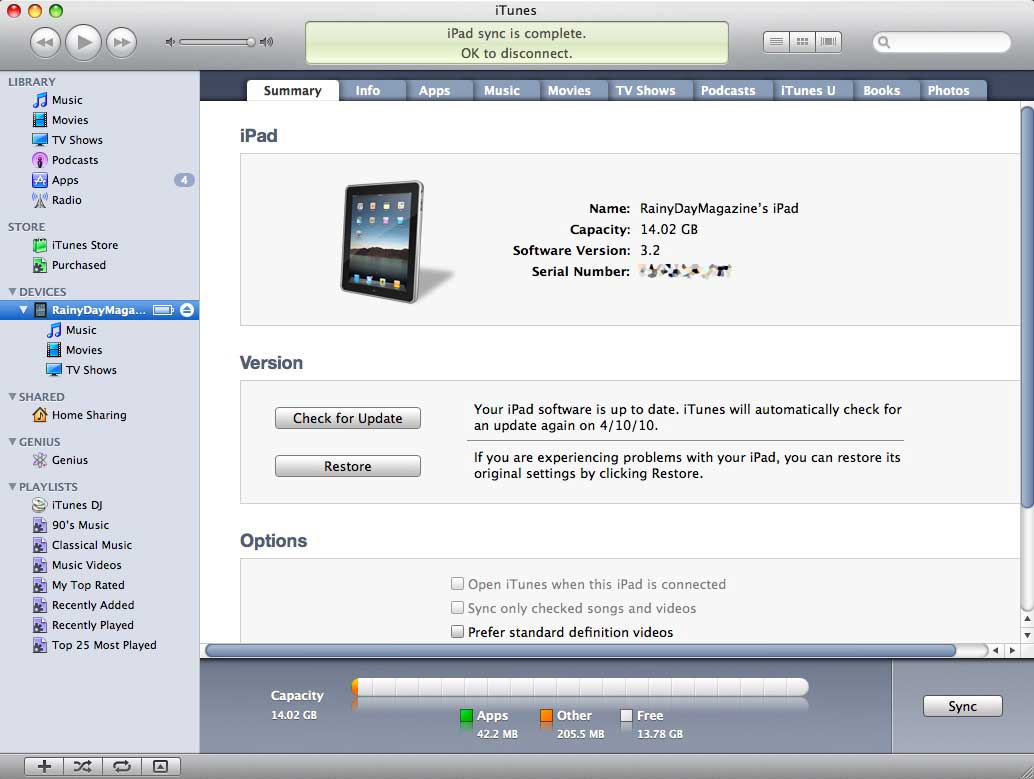Switch to list view
This screenshot has width=1034, height=779.
[776, 42]
